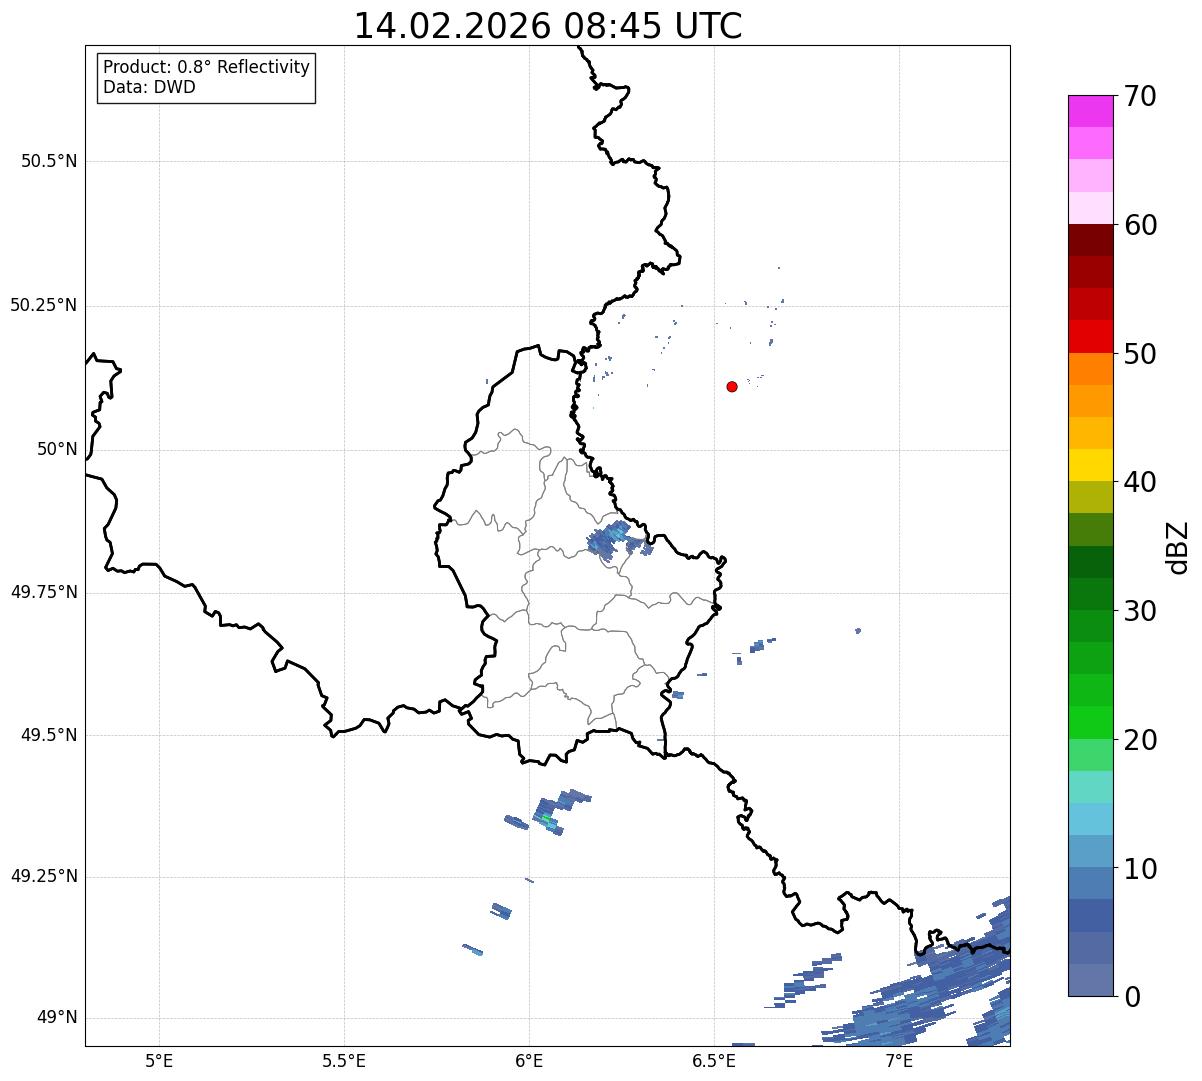The image size is (1202, 1081).
Task: Click the colorbar tick label 10
Action: [x=1139, y=869]
